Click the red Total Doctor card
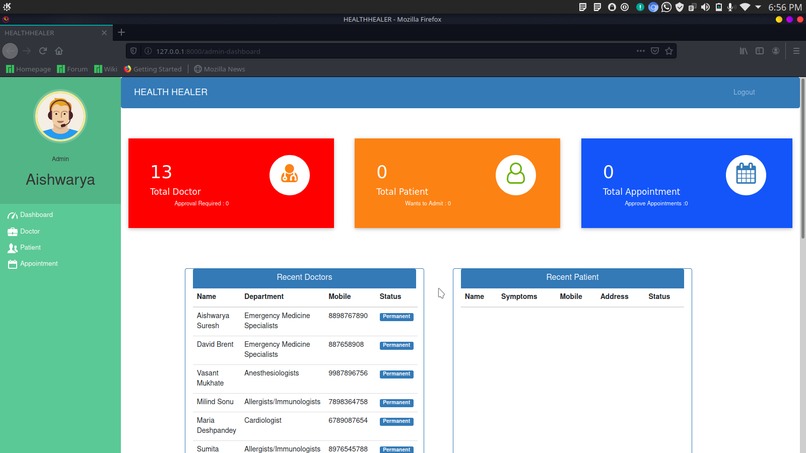 click(231, 183)
